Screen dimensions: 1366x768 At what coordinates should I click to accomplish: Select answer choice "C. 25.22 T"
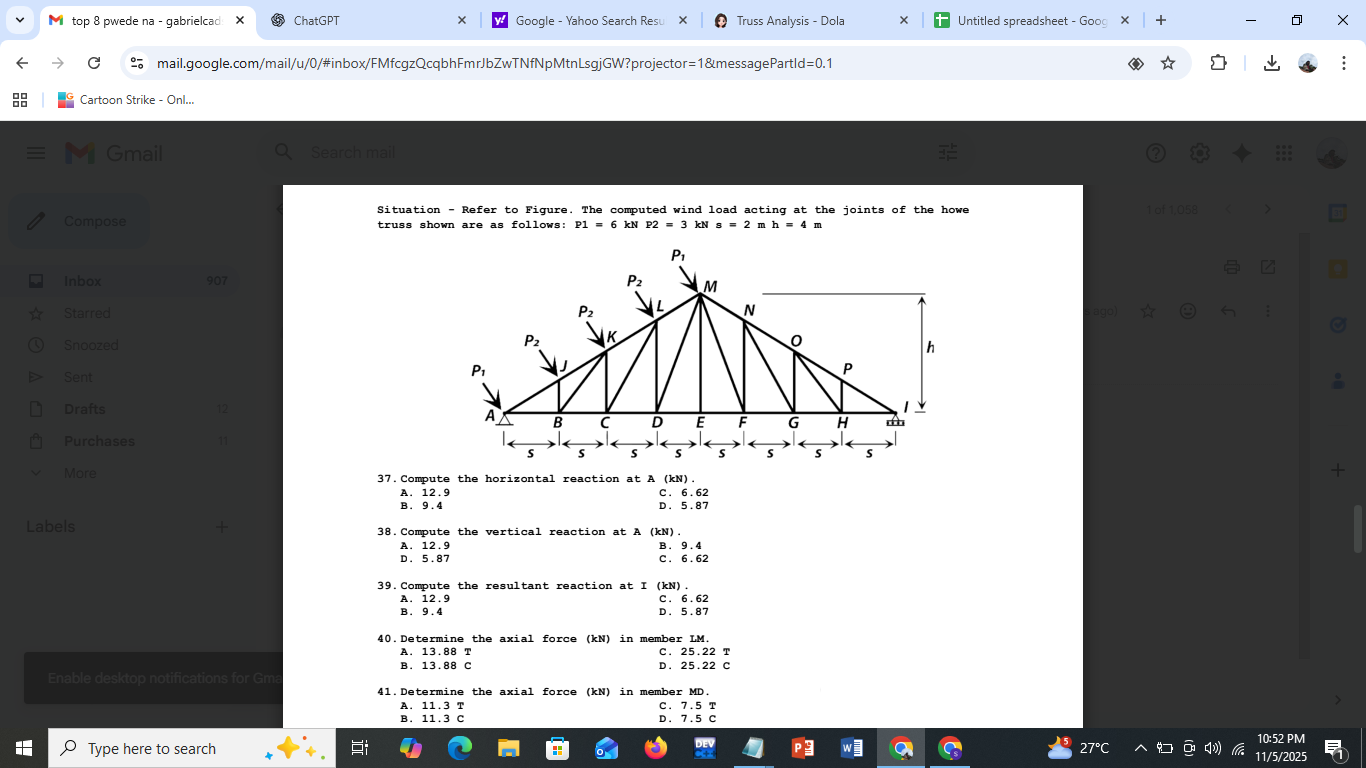695,652
